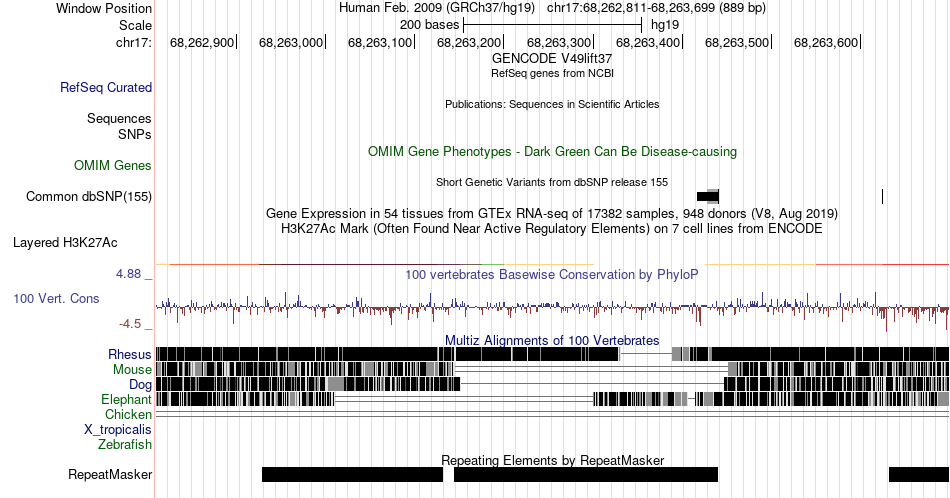Click the H3K27Ac Mark ENCODE track title
The height and width of the screenshot is (498, 950).
coord(552,228)
